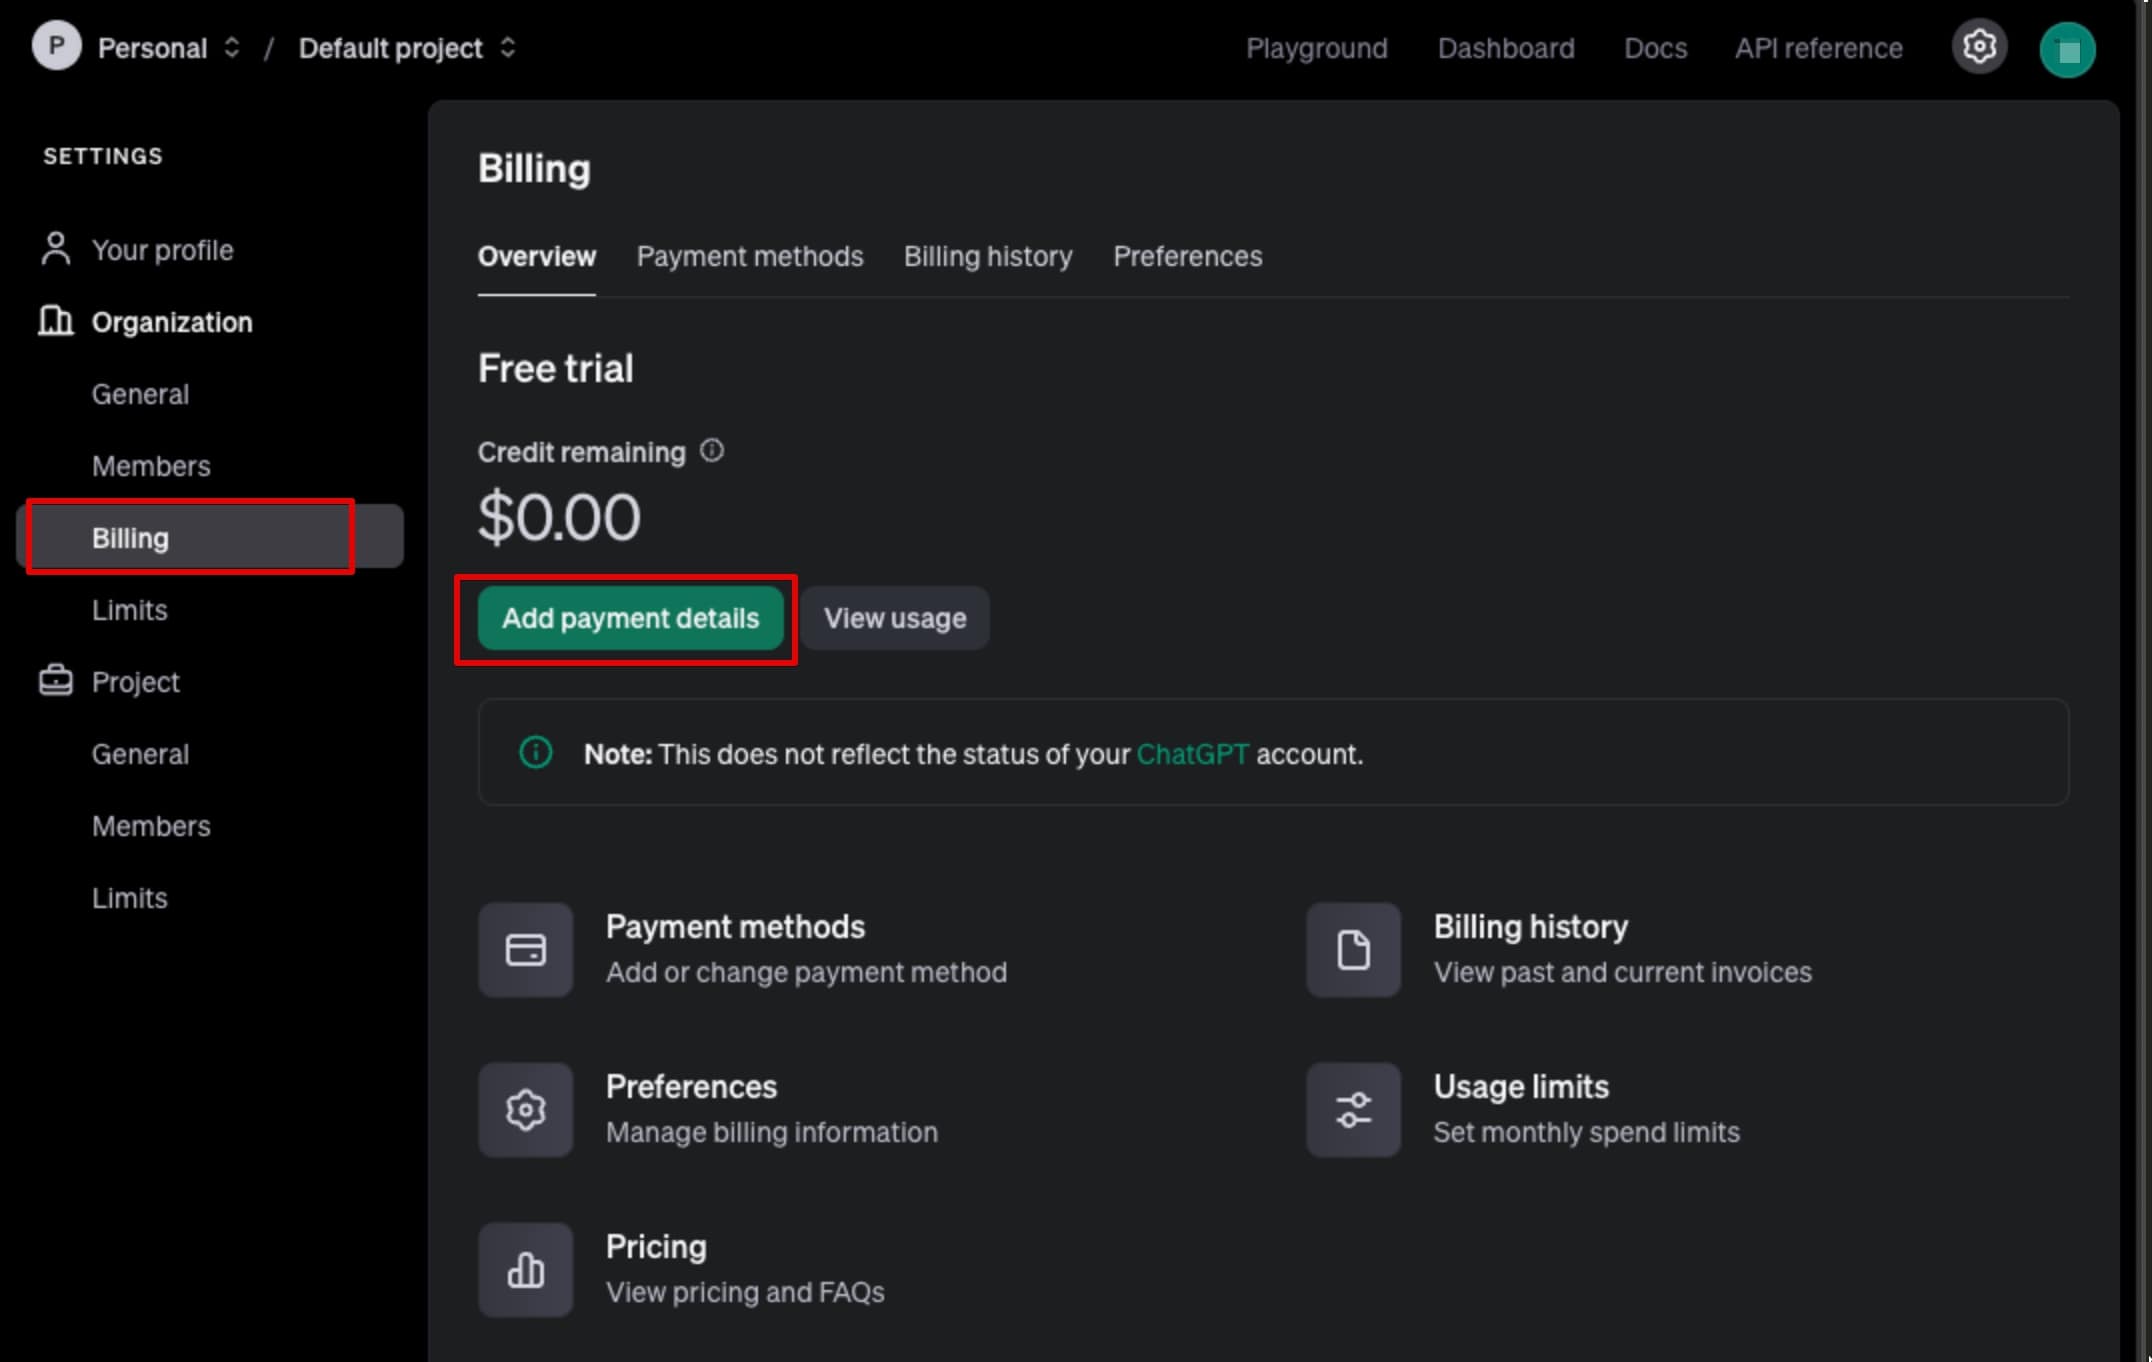Viewport: 2152px width, 1362px height.
Task: Click the info icon next to Credit remaining
Action: [711, 451]
